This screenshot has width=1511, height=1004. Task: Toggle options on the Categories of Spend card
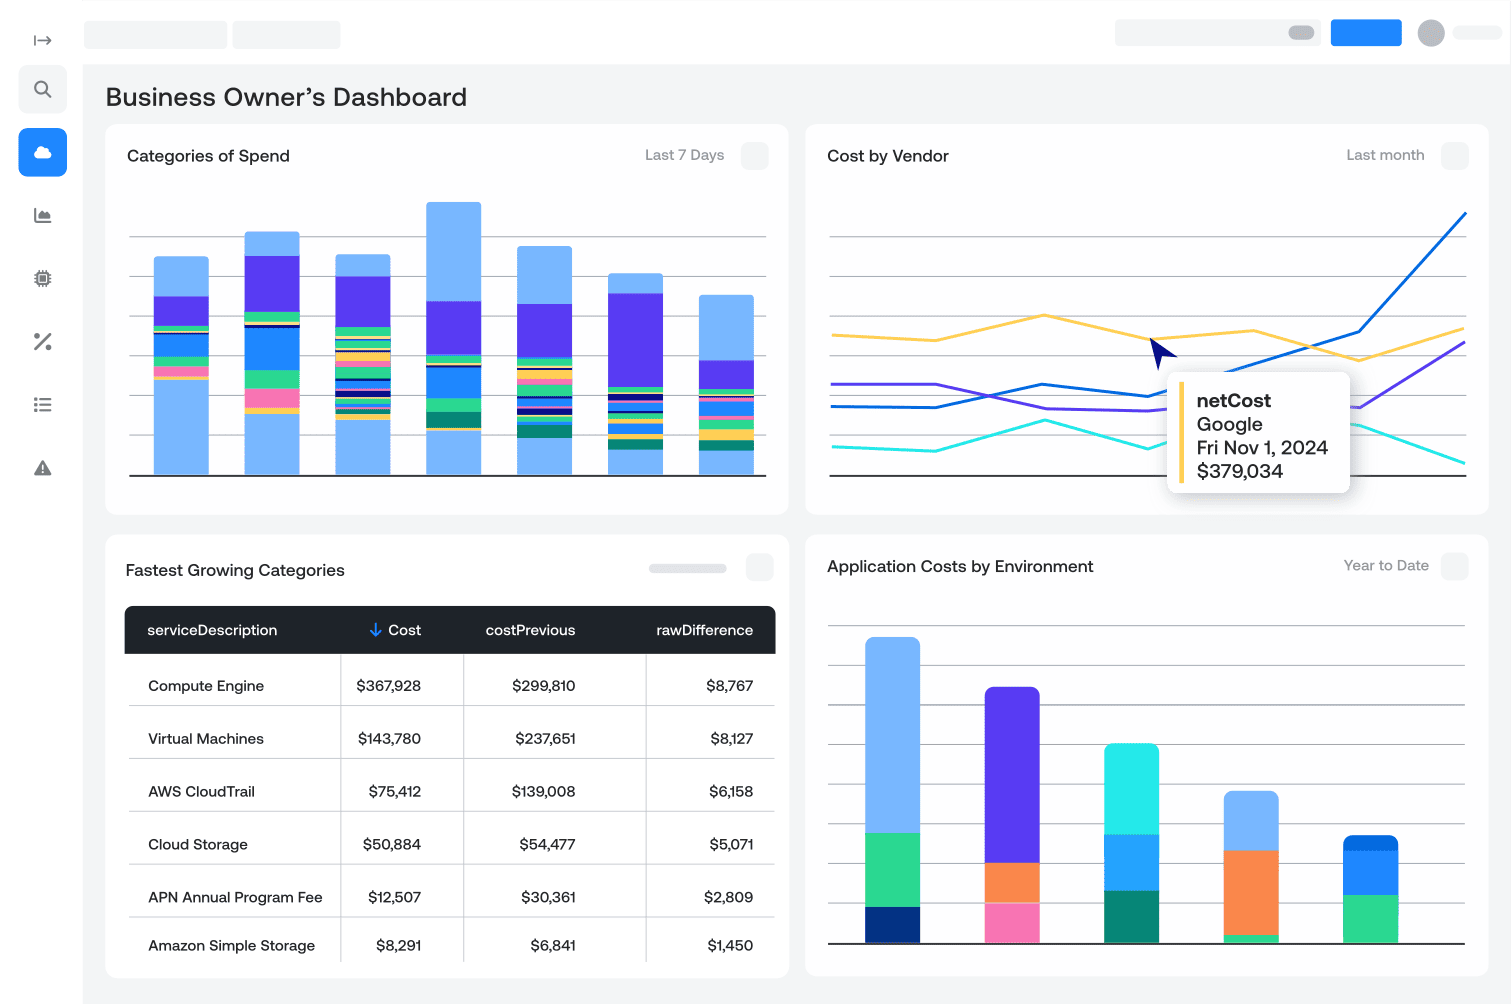(x=754, y=156)
